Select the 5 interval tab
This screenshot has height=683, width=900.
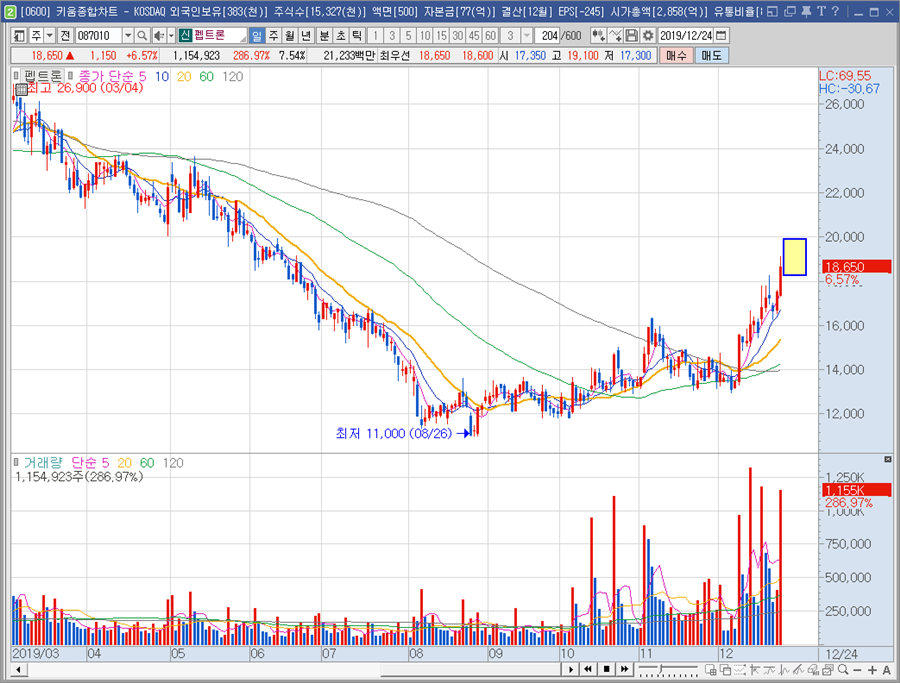coord(408,36)
